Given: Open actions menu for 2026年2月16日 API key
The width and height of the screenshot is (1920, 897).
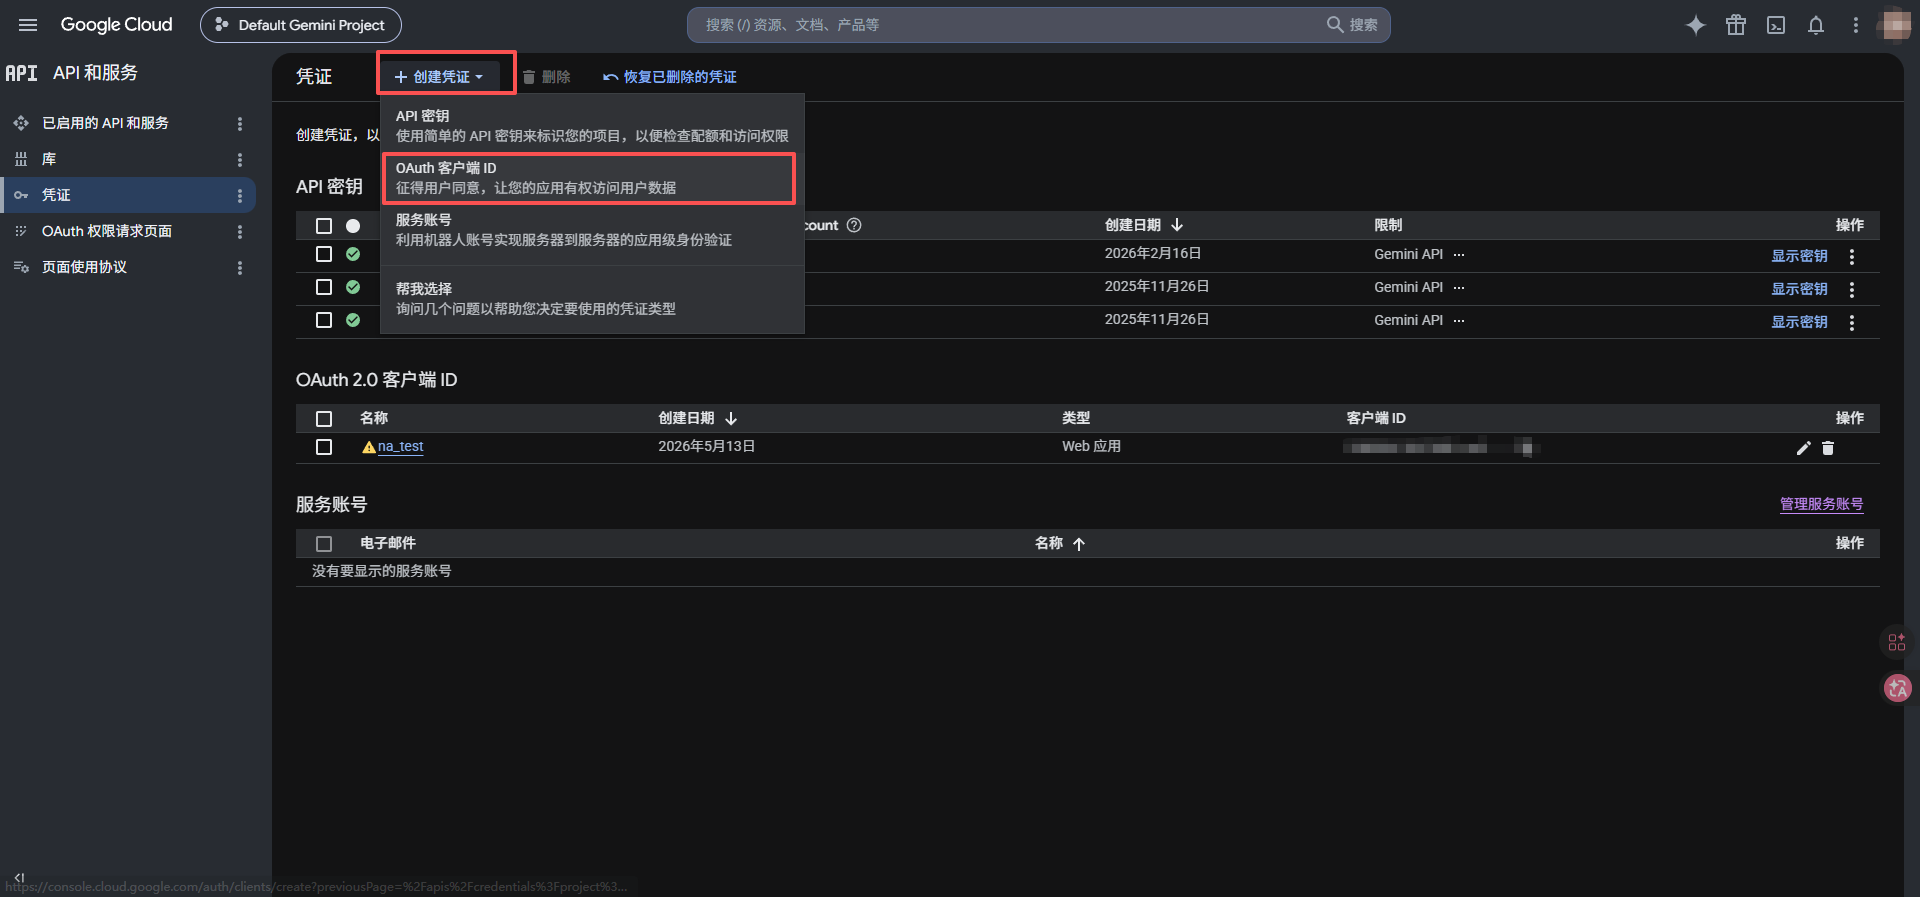Looking at the screenshot, I should pos(1852,257).
